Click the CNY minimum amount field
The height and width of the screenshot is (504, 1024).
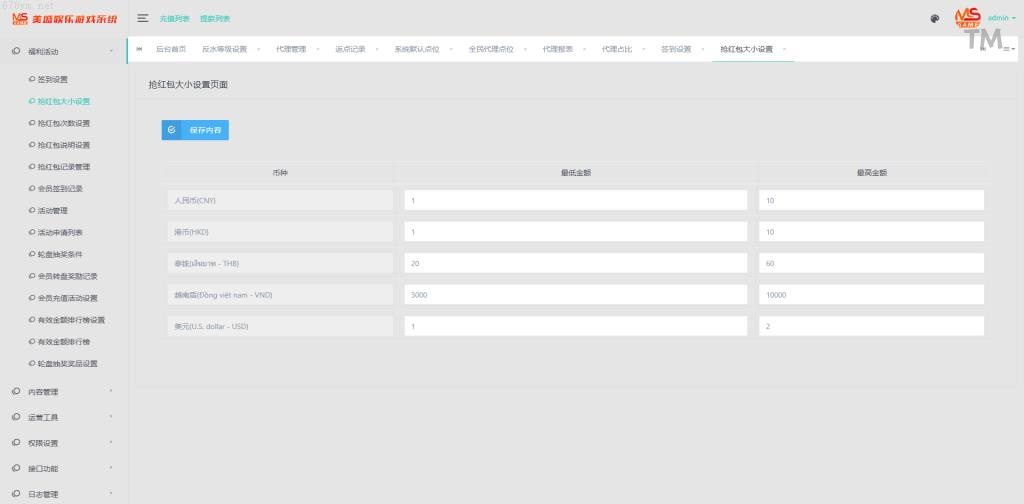(x=575, y=200)
